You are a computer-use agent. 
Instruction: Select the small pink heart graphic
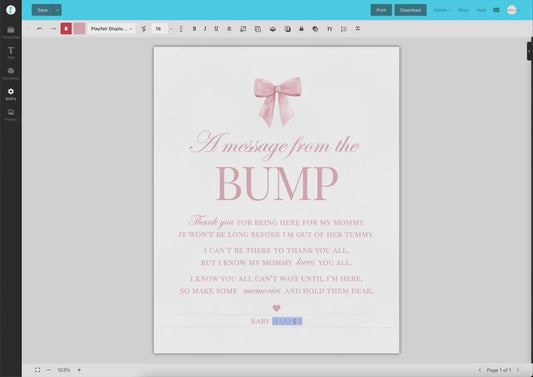276,308
